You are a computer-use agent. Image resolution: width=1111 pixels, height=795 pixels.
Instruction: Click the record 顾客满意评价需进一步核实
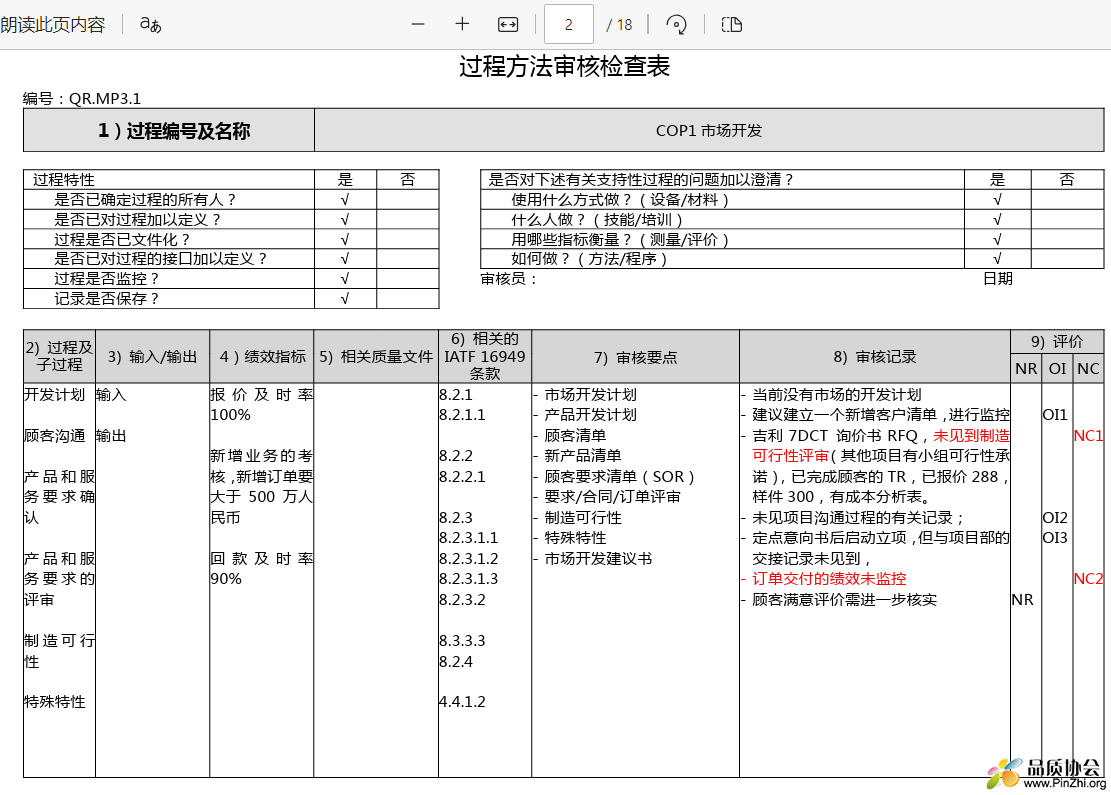click(x=845, y=600)
